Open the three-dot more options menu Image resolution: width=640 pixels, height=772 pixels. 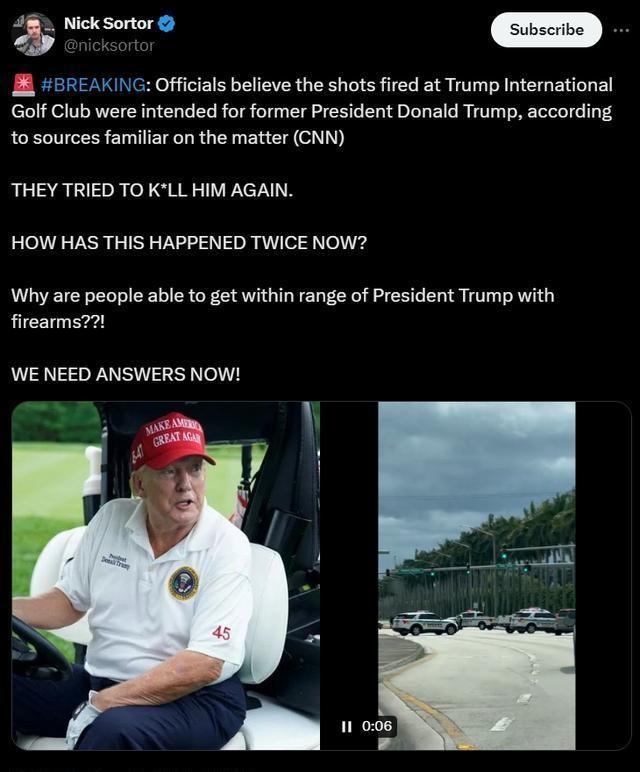[x=621, y=30]
